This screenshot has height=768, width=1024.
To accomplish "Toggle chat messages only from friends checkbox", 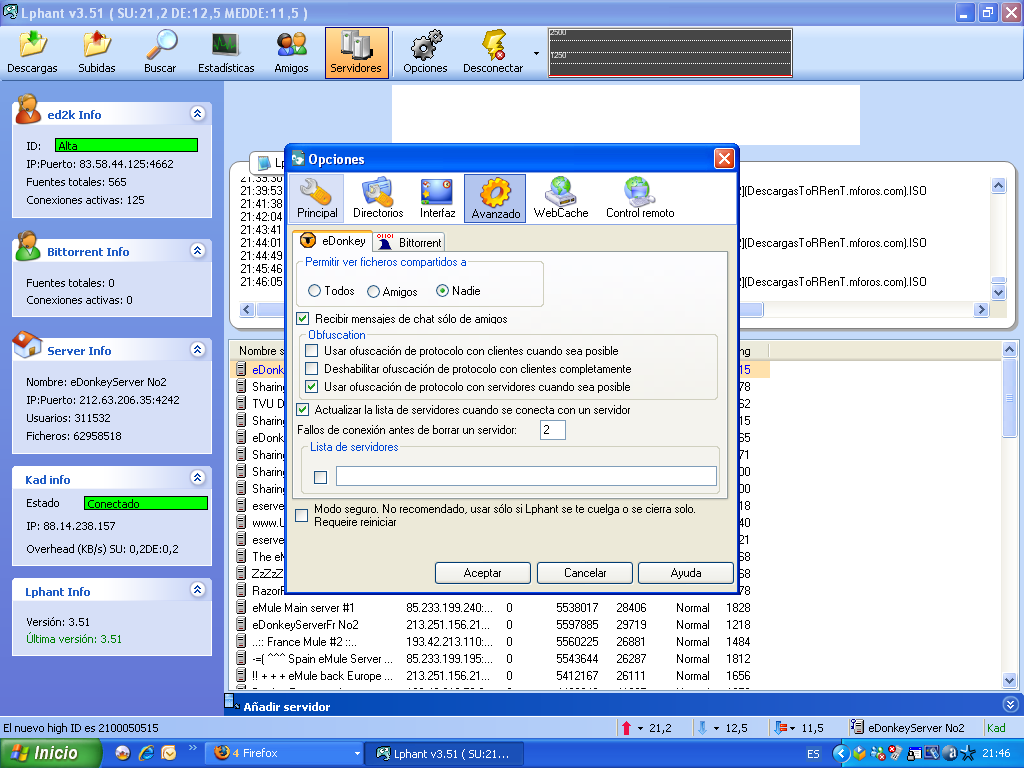I will click(302, 319).
